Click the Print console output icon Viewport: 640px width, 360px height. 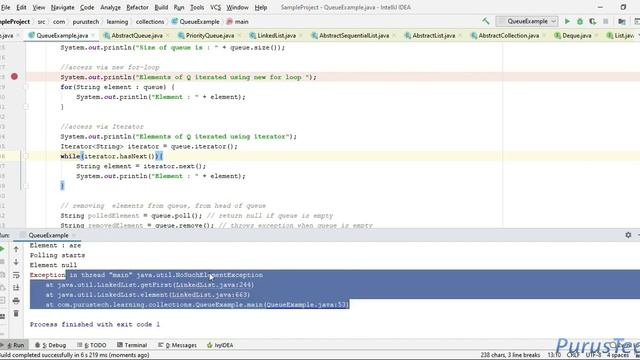[x=16, y=301]
